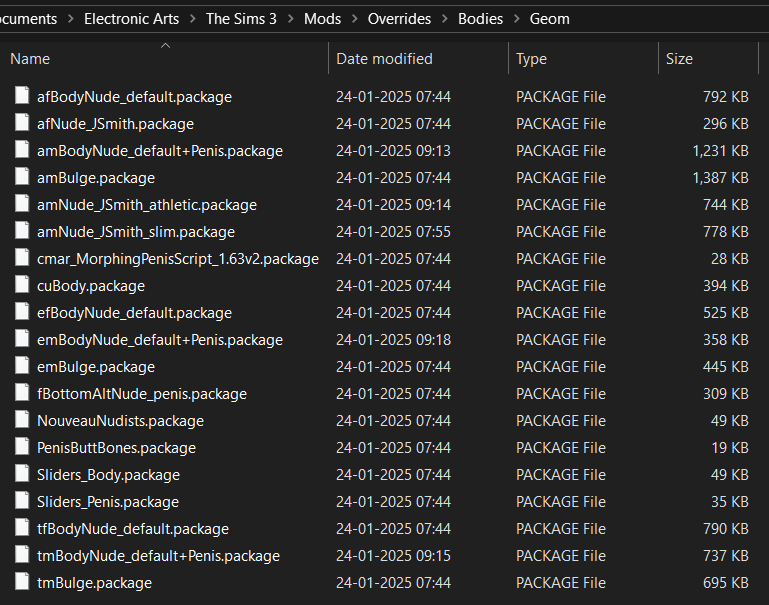Select file name cuBody.package

tap(91, 286)
